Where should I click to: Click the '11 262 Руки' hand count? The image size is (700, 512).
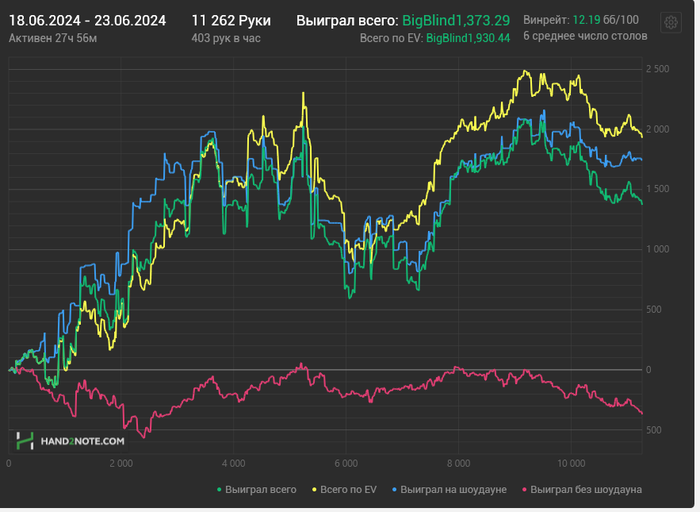coord(231,21)
